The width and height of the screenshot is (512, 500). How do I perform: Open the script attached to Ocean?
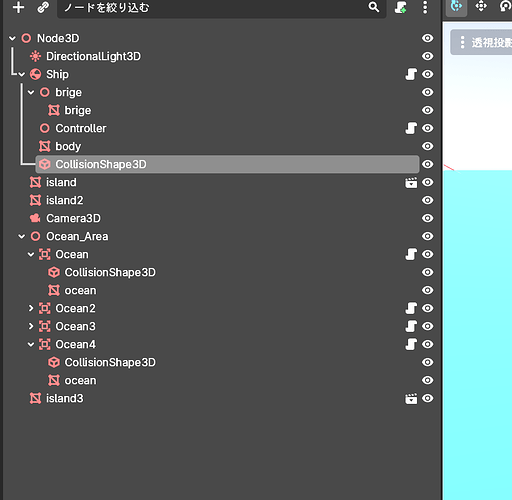click(411, 254)
